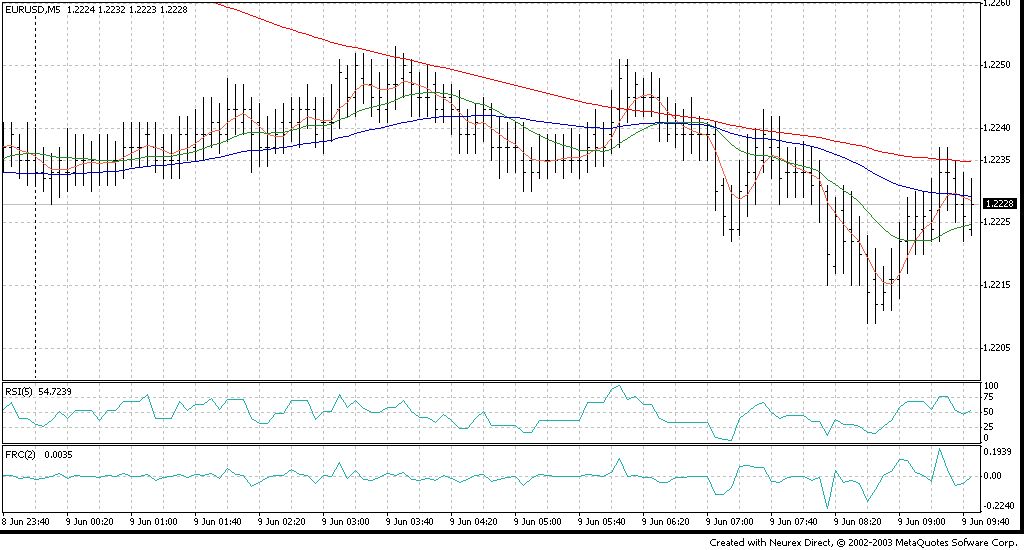The width and height of the screenshot is (1024, 550).
Task: Click the RSI scale value 75
Action: pyautogui.click(x=989, y=397)
